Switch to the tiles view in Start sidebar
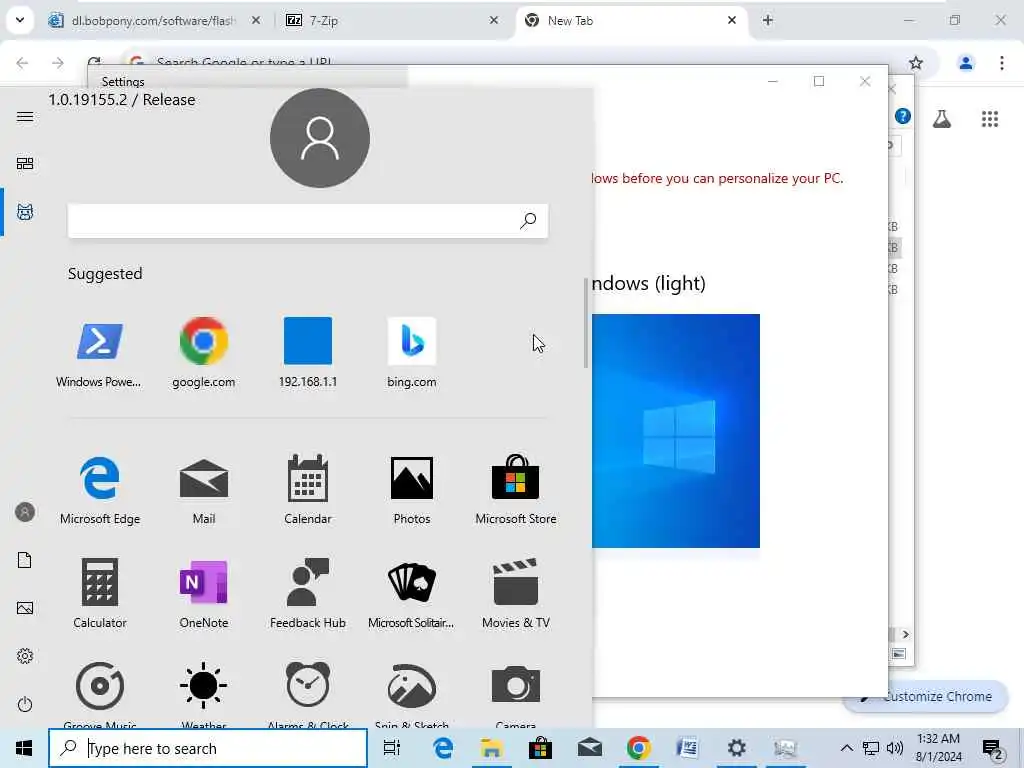 coord(25,163)
